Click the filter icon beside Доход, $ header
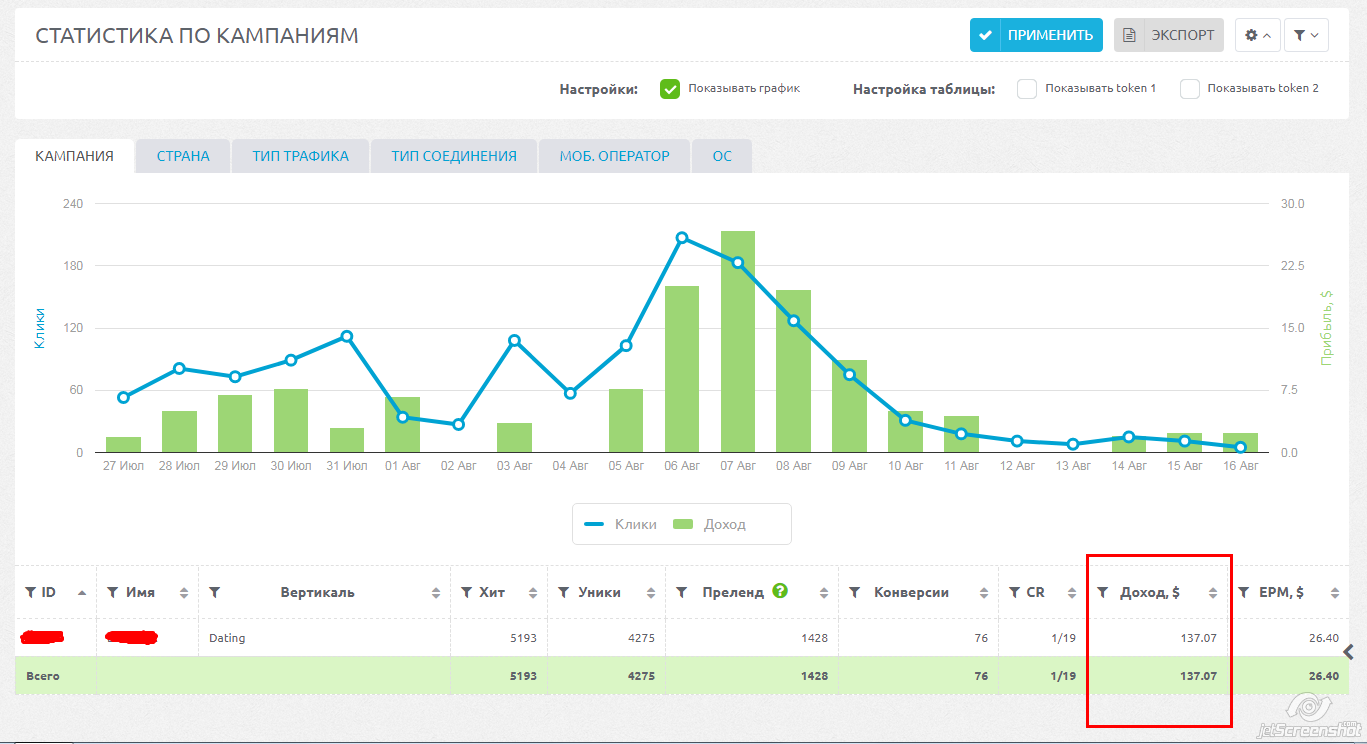 pyautogui.click(x=1102, y=593)
